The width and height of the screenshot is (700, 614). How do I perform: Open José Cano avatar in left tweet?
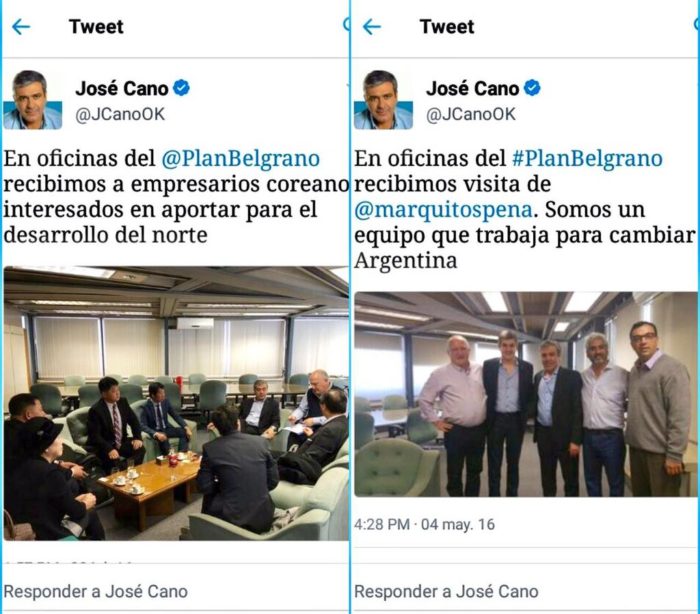pos(33,100)
